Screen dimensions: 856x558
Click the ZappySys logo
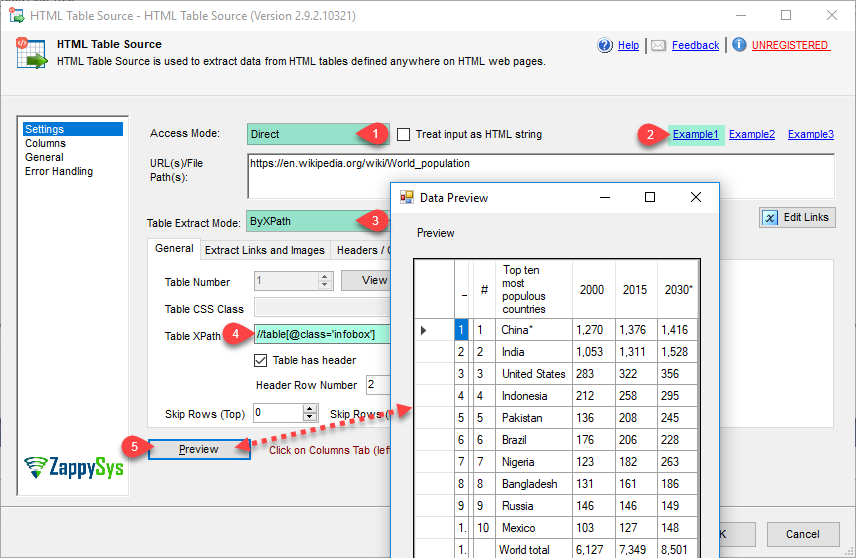click(74, 467)
